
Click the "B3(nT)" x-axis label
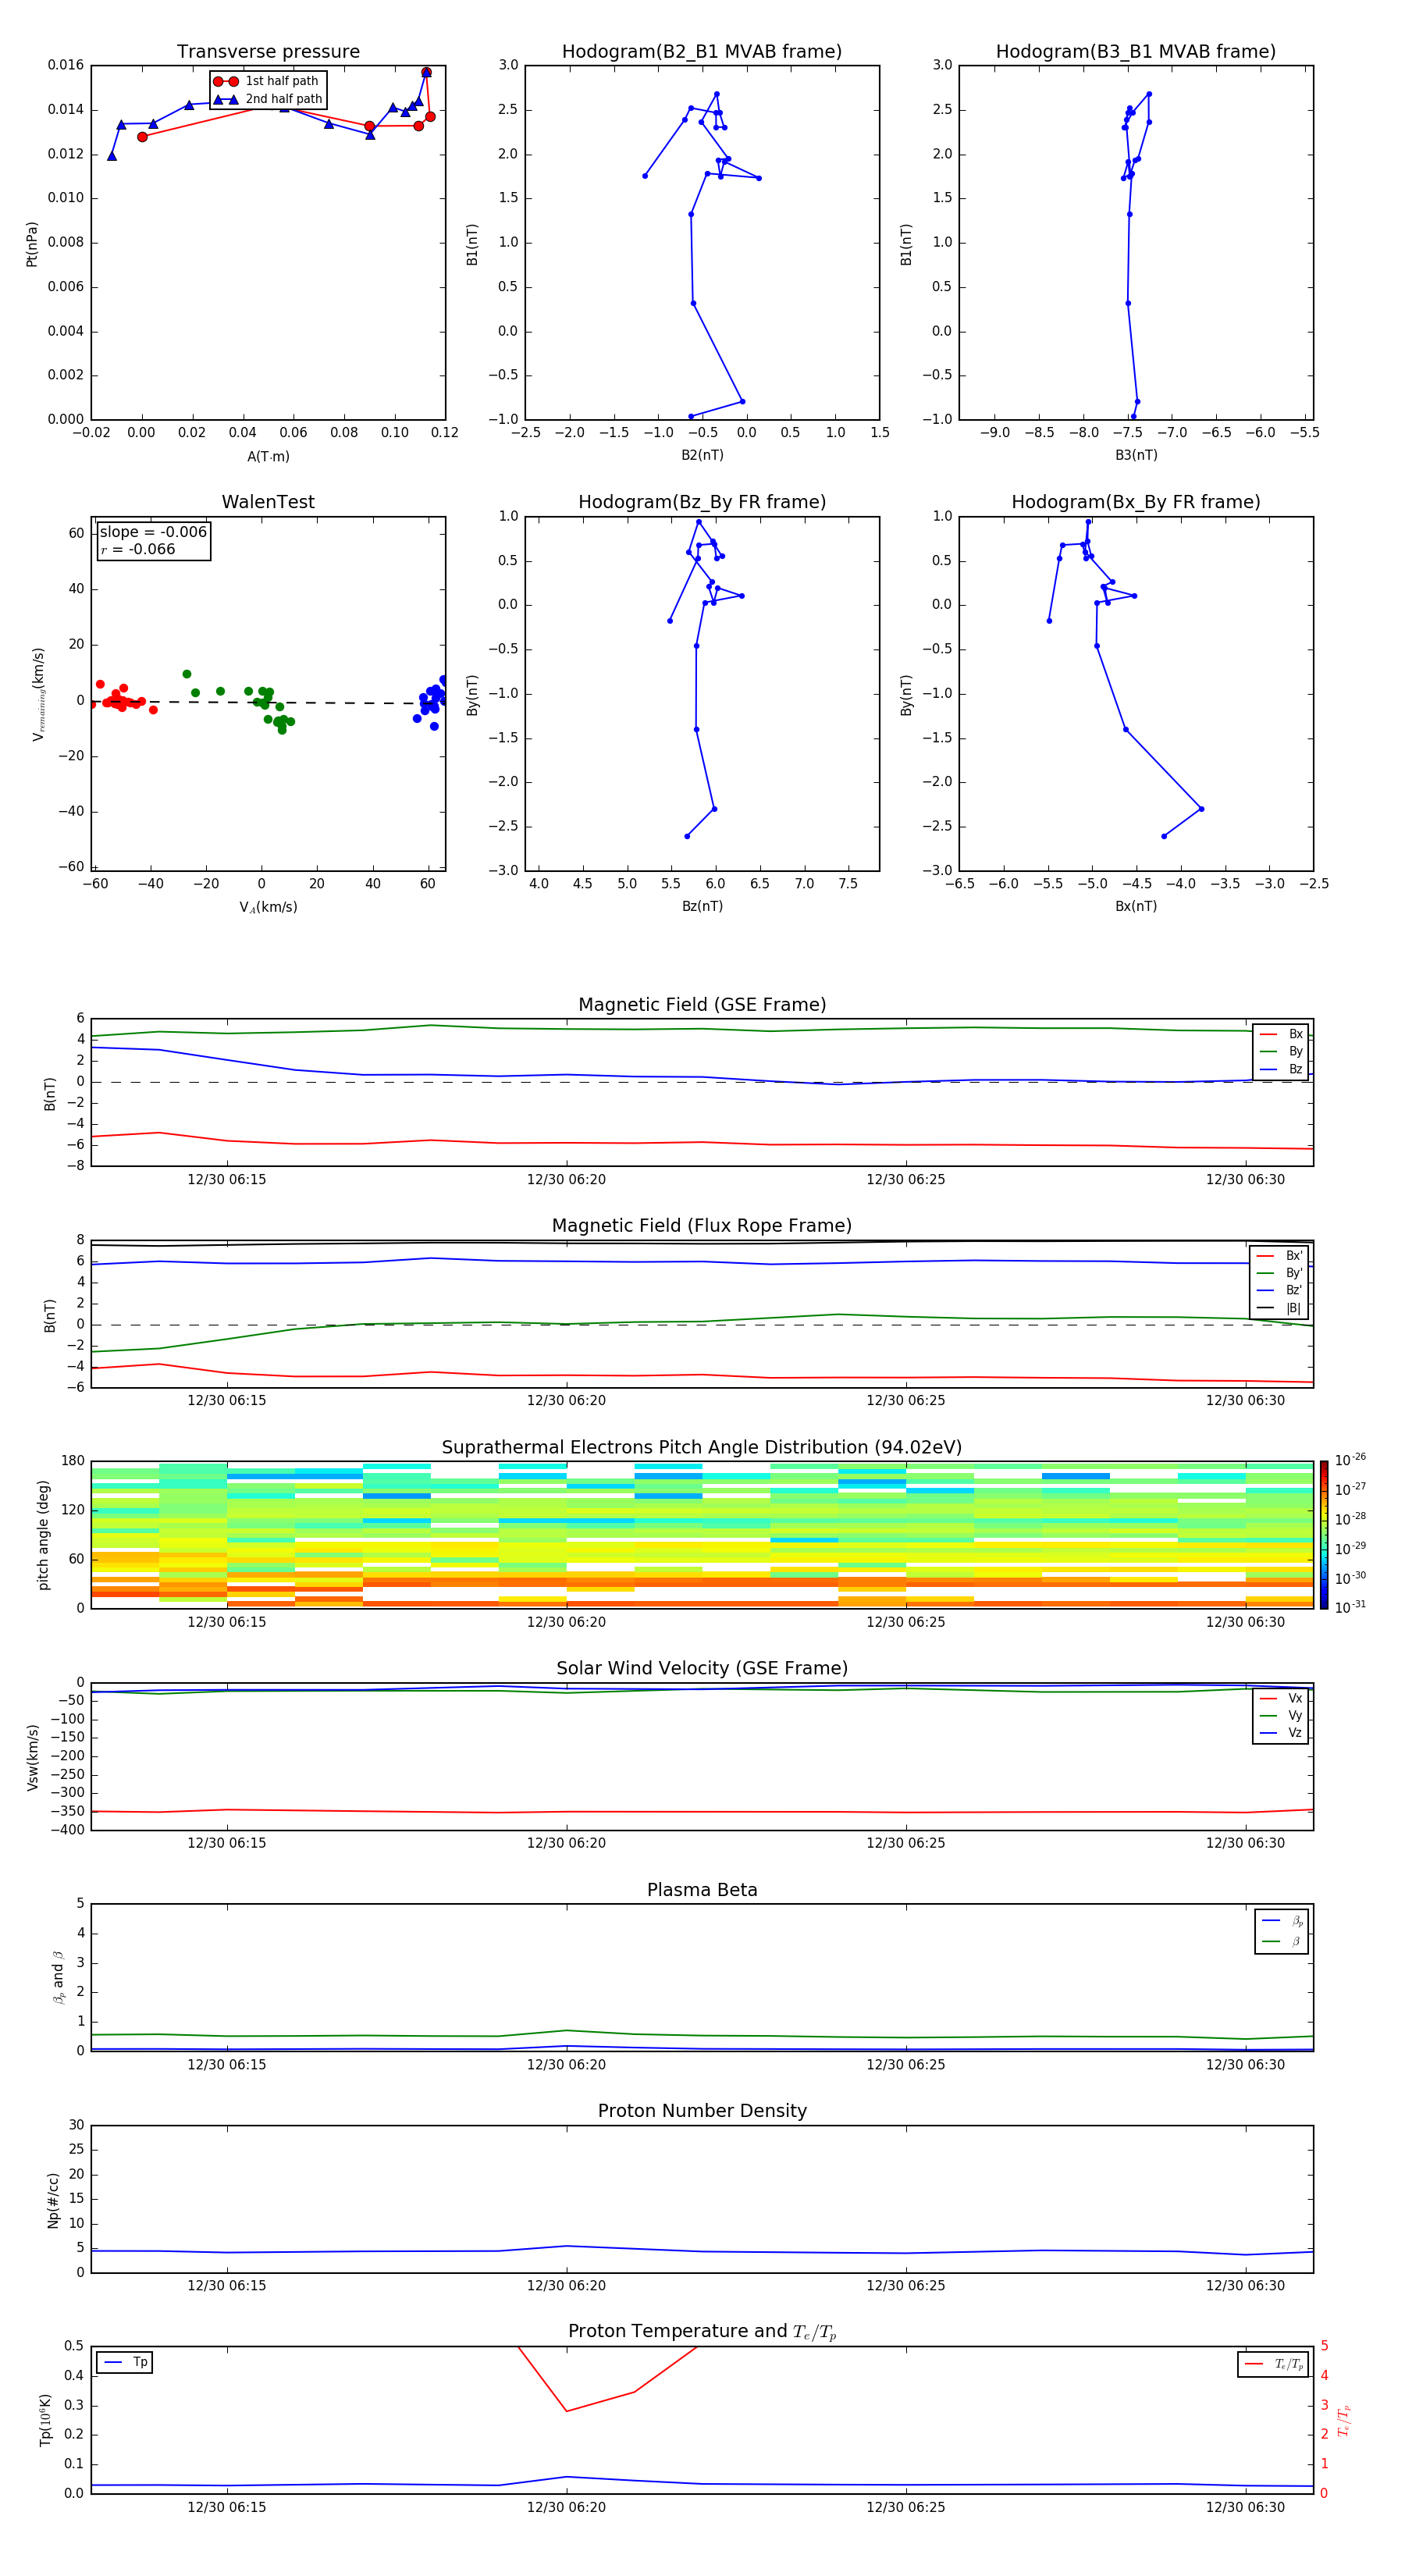[1136, 455]
